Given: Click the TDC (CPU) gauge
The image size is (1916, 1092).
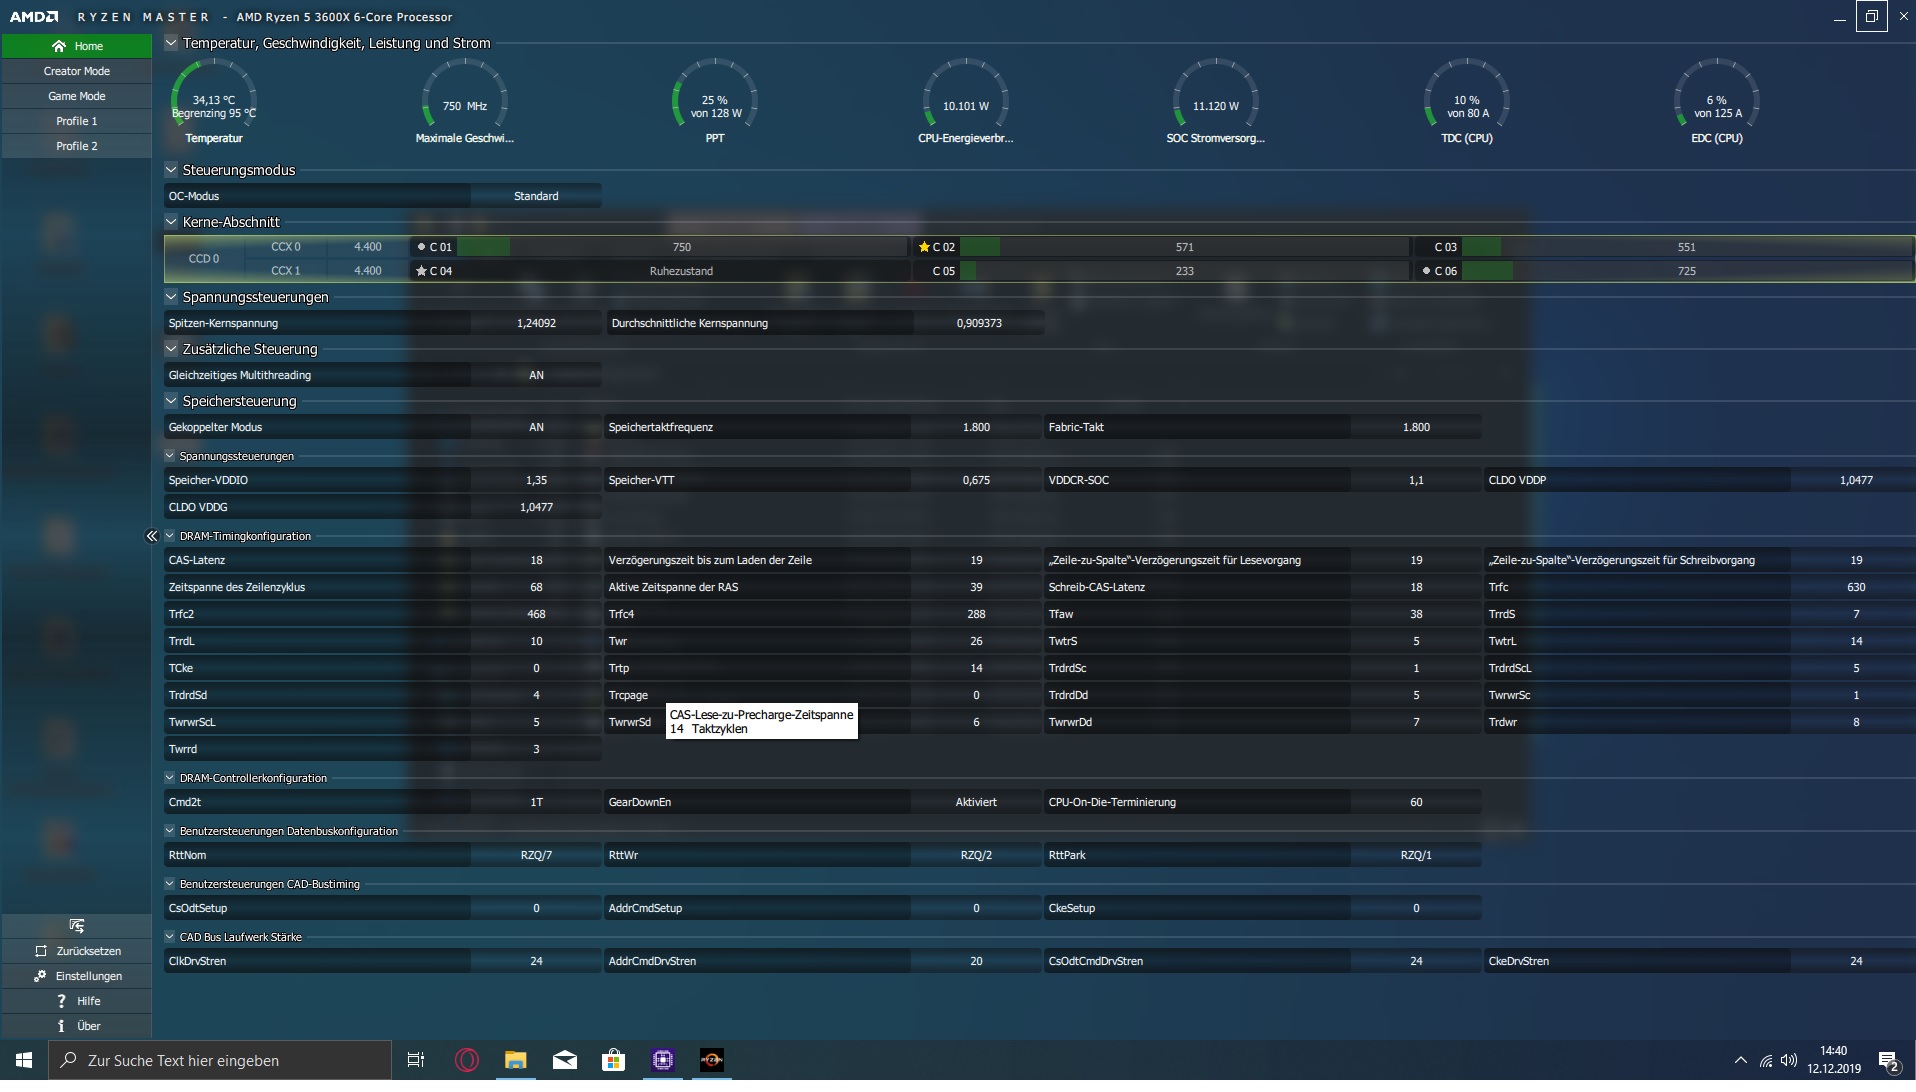Looking at the screenshot, I should tap(1466, 102).
